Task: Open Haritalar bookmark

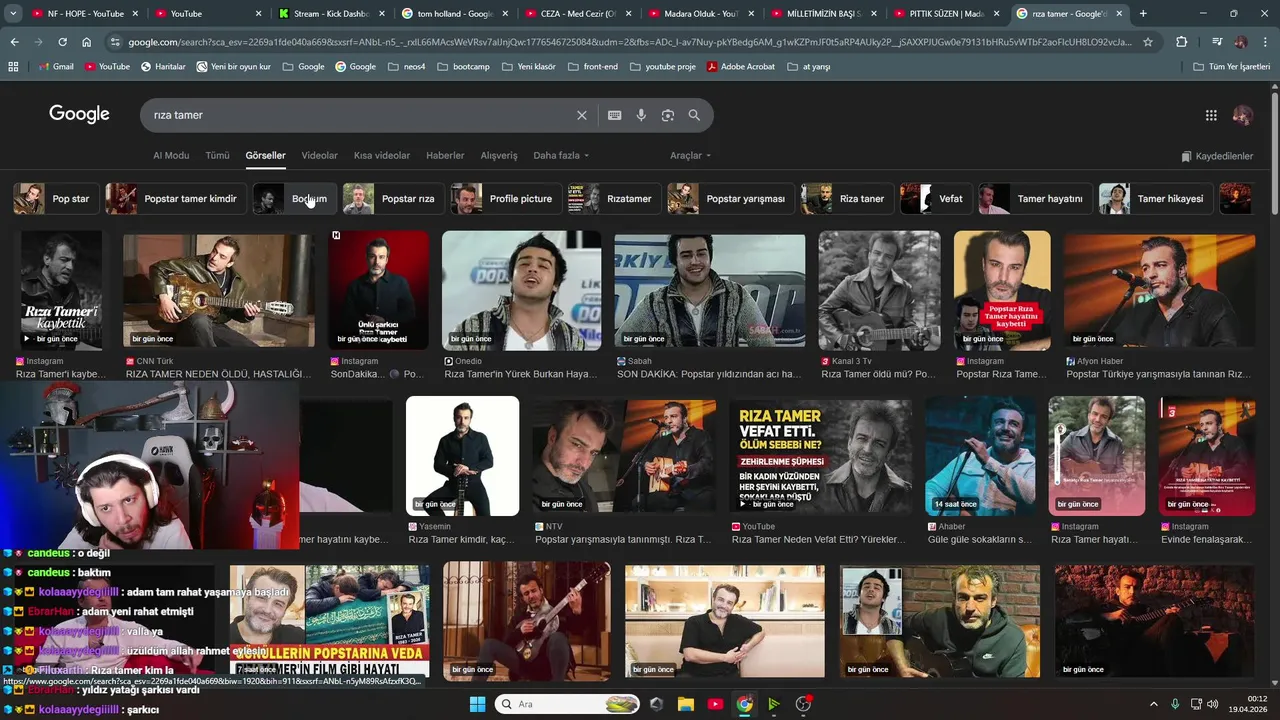Action: [x=163, y=66]
